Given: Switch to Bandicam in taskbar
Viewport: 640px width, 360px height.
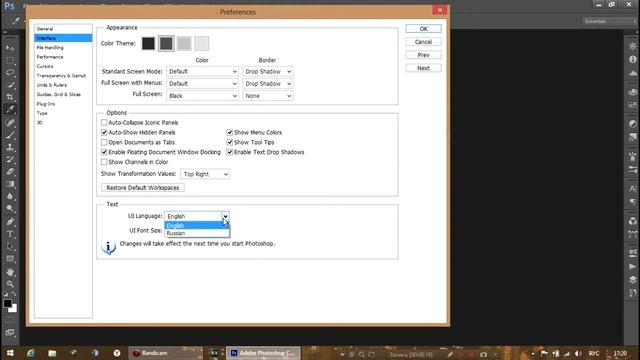Looking at the screenshot, I should pyautogui.click(x=166, y=353).
